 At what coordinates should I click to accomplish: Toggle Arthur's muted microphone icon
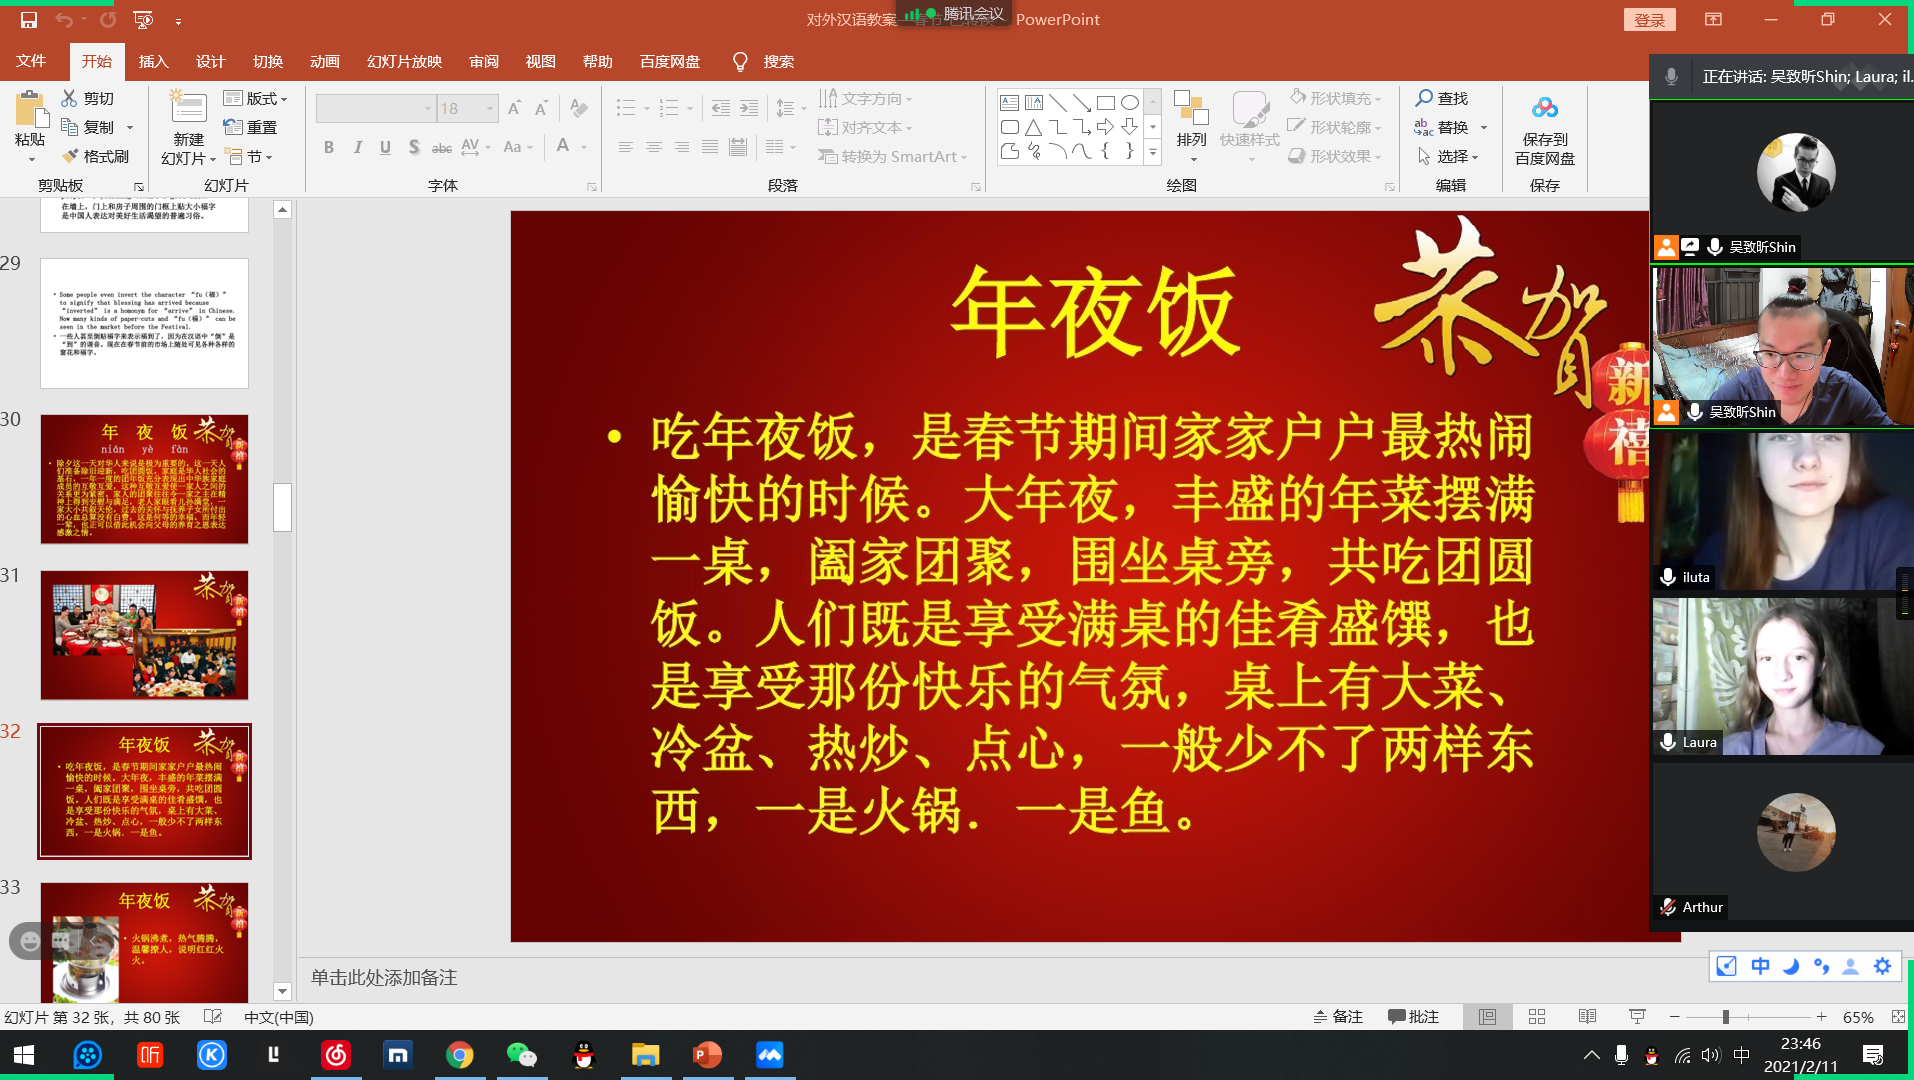(x=1668, y=907)
